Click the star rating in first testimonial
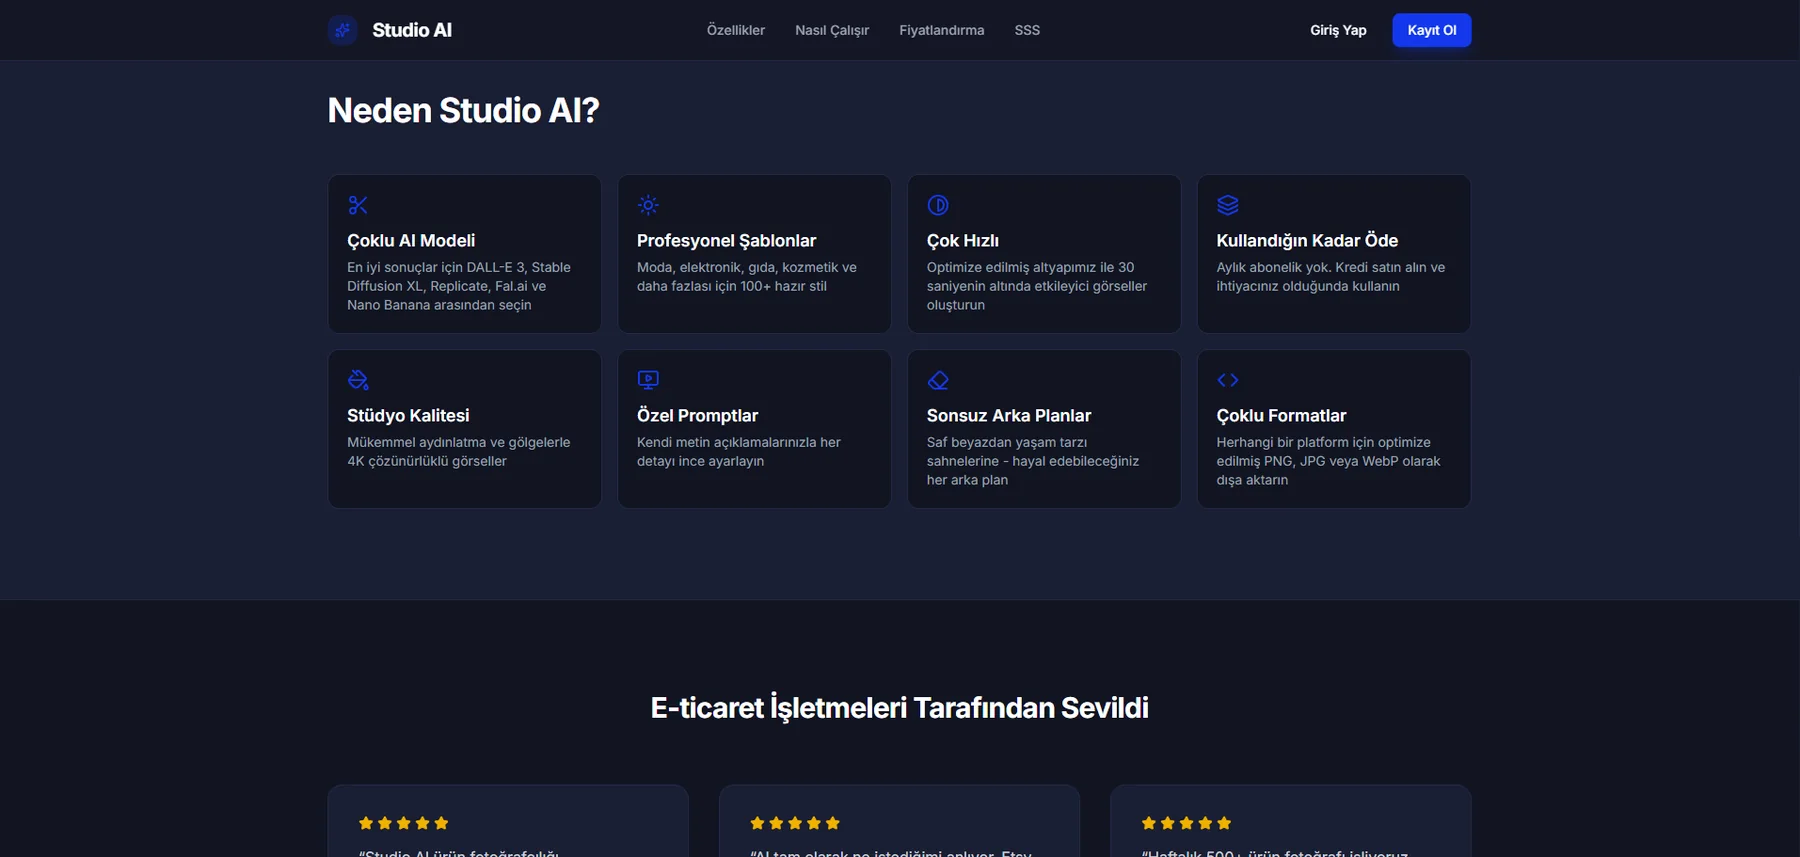The width and height of the screenshot is (1800, 857). (404, 823)
